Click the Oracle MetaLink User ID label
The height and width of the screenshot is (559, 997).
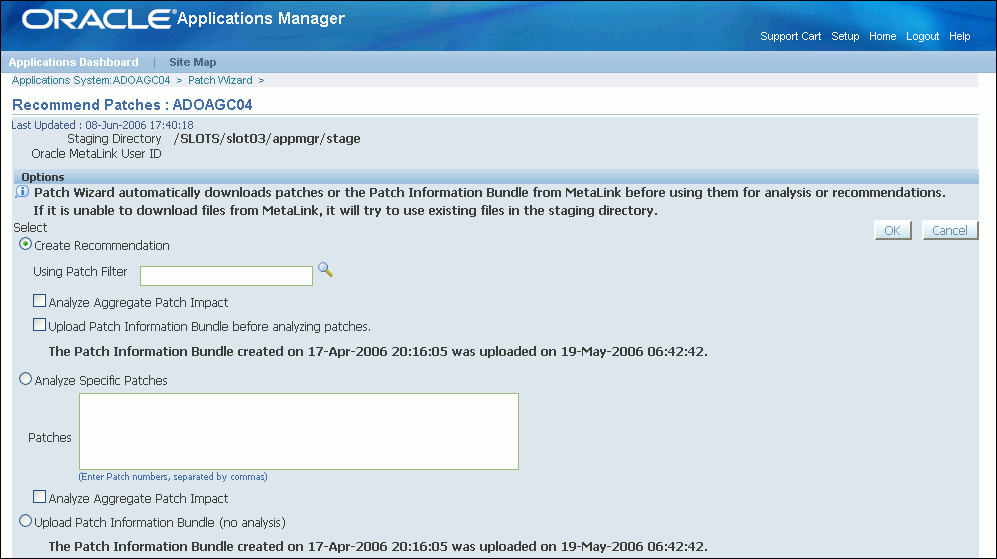pyautogui.click(x=97, y=154)
